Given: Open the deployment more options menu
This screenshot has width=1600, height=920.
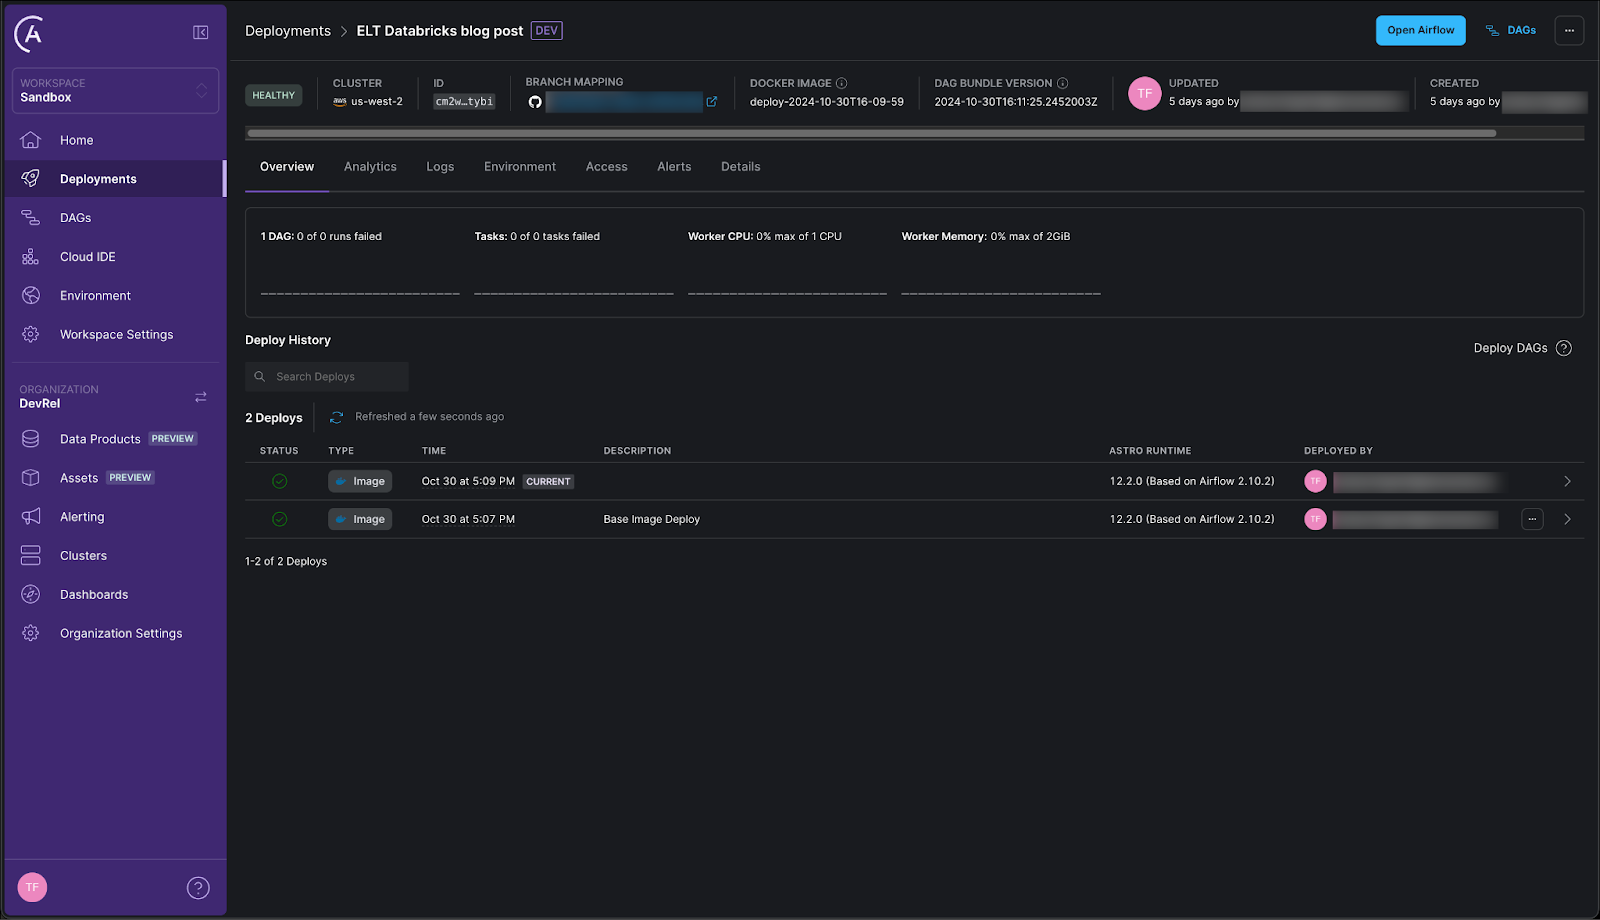Looking at the screenshot, I should (x=1569, y=31).
